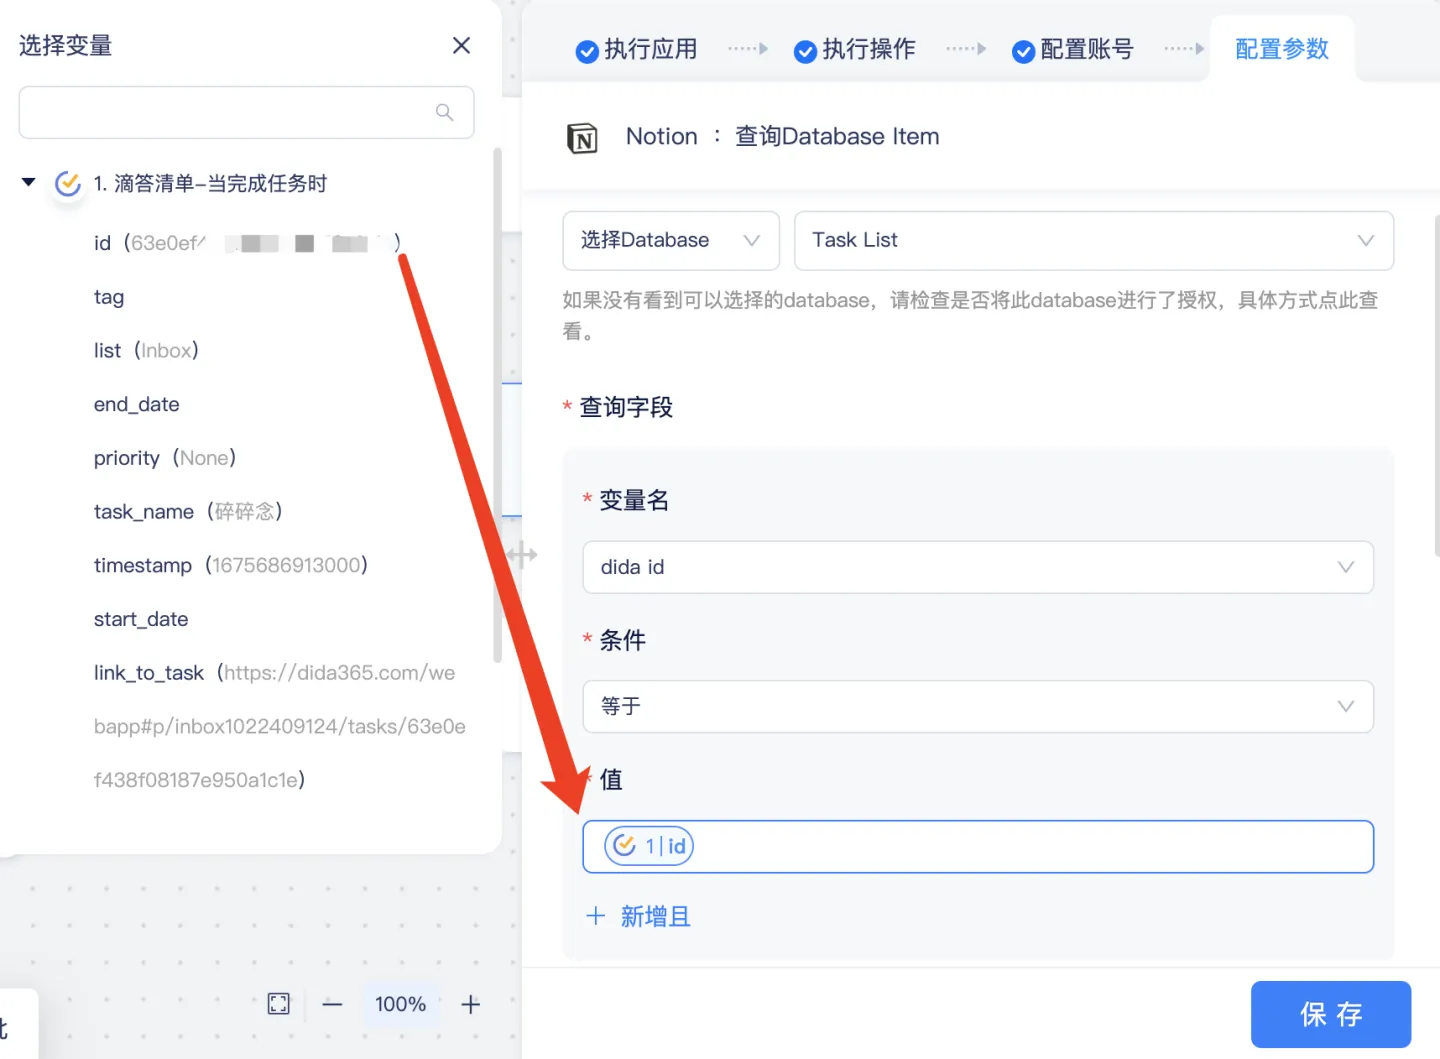Select the list (Inbox) variable
Image resolution: width=1440 pixels, height=1059 pixels.
tap(146, 350)
